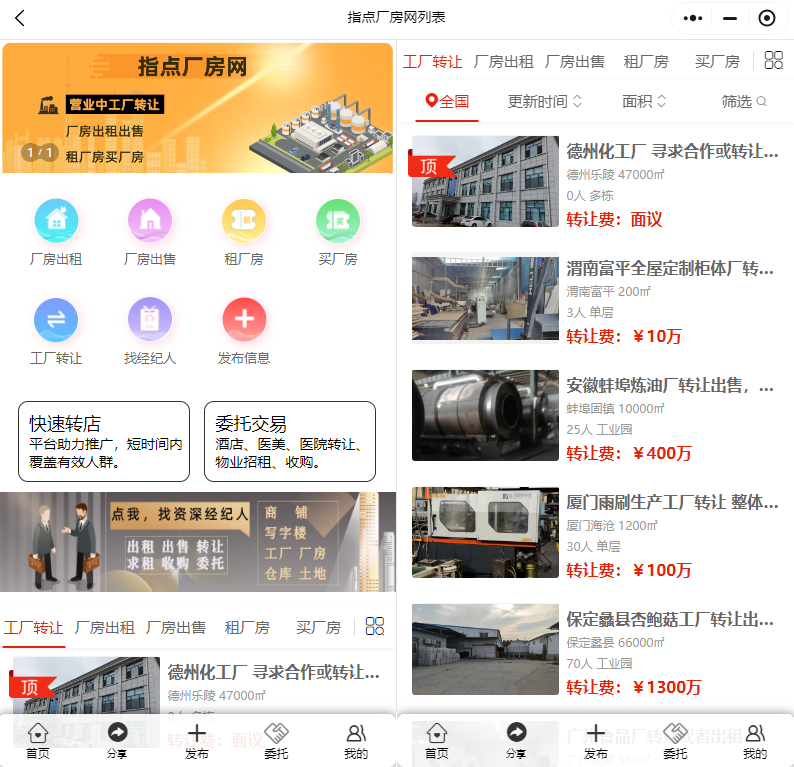
Task: Open the three-dots menu in the title bar
Action: point(693,18)
